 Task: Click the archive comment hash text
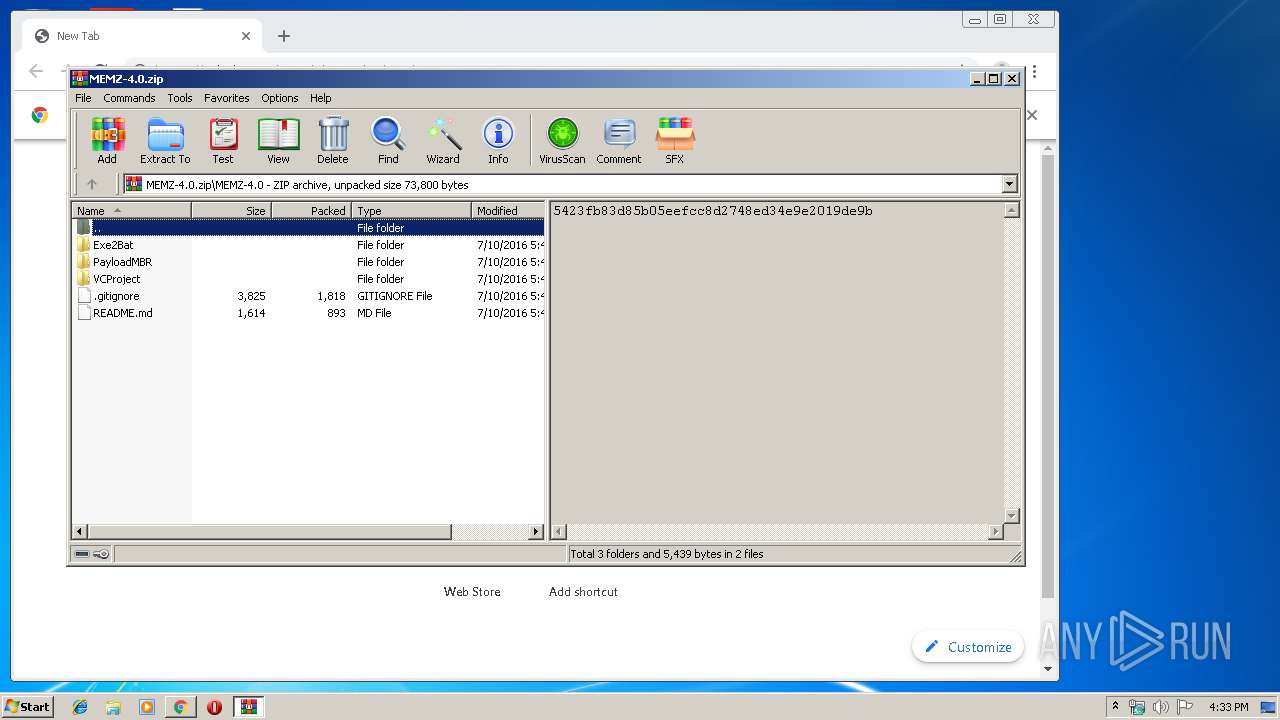713,211
